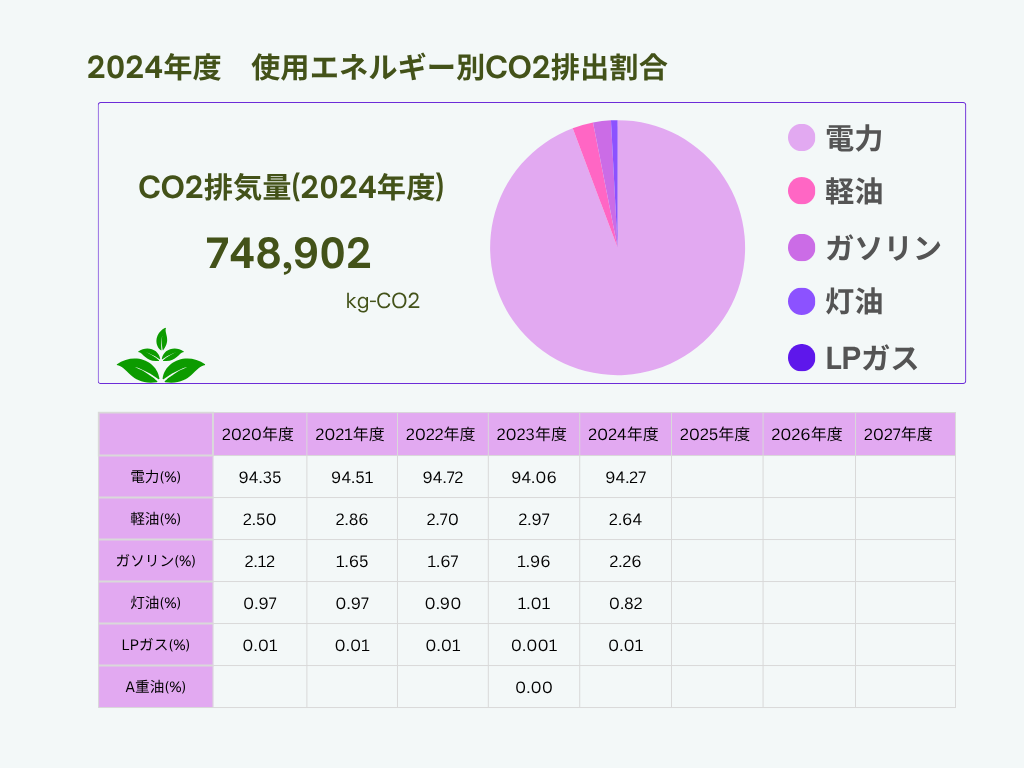The width and height of the screenshot is (1024, 768).
Task: Click the 灯油 legend color circle
Action: (x=802, y=301)
